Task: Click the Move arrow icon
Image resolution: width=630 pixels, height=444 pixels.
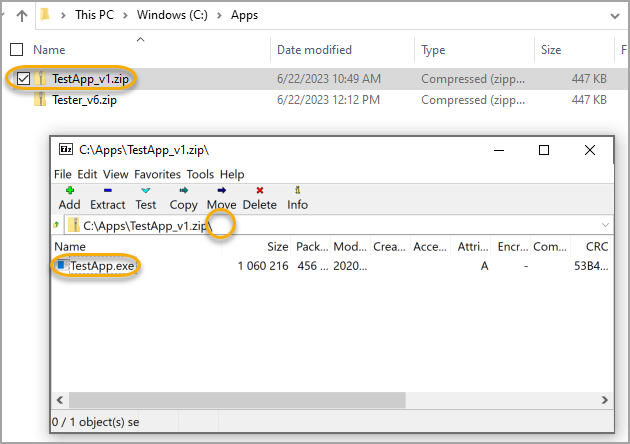Action: pyautogui.click(x=221, y=190)
